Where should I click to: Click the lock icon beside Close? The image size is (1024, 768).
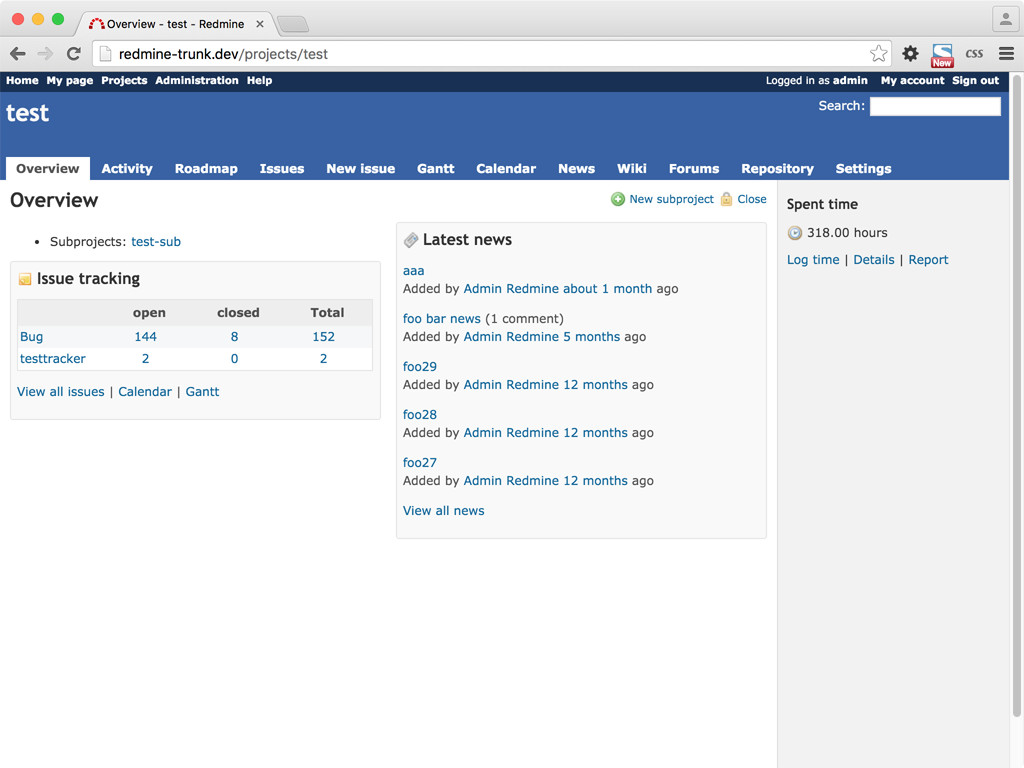[x=726, y=199]
